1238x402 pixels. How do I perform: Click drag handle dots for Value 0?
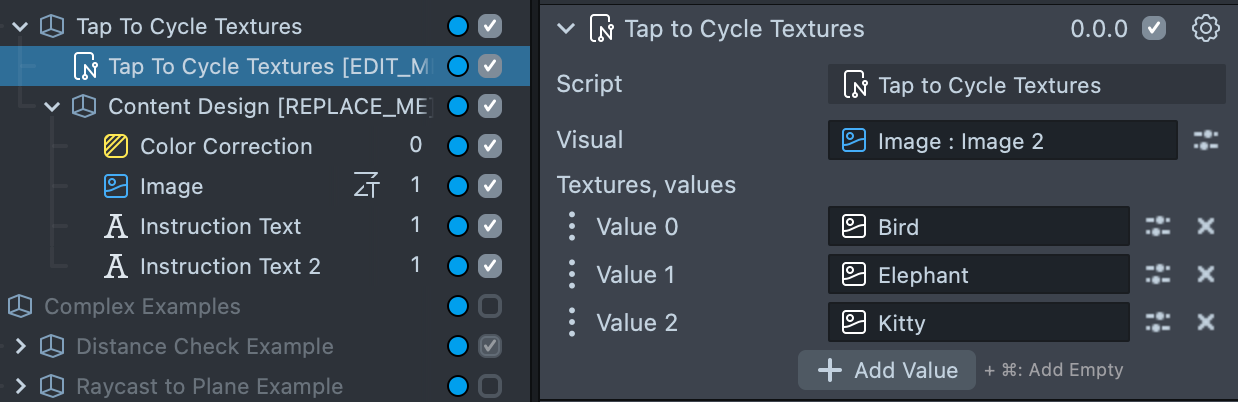pos(571,227)
